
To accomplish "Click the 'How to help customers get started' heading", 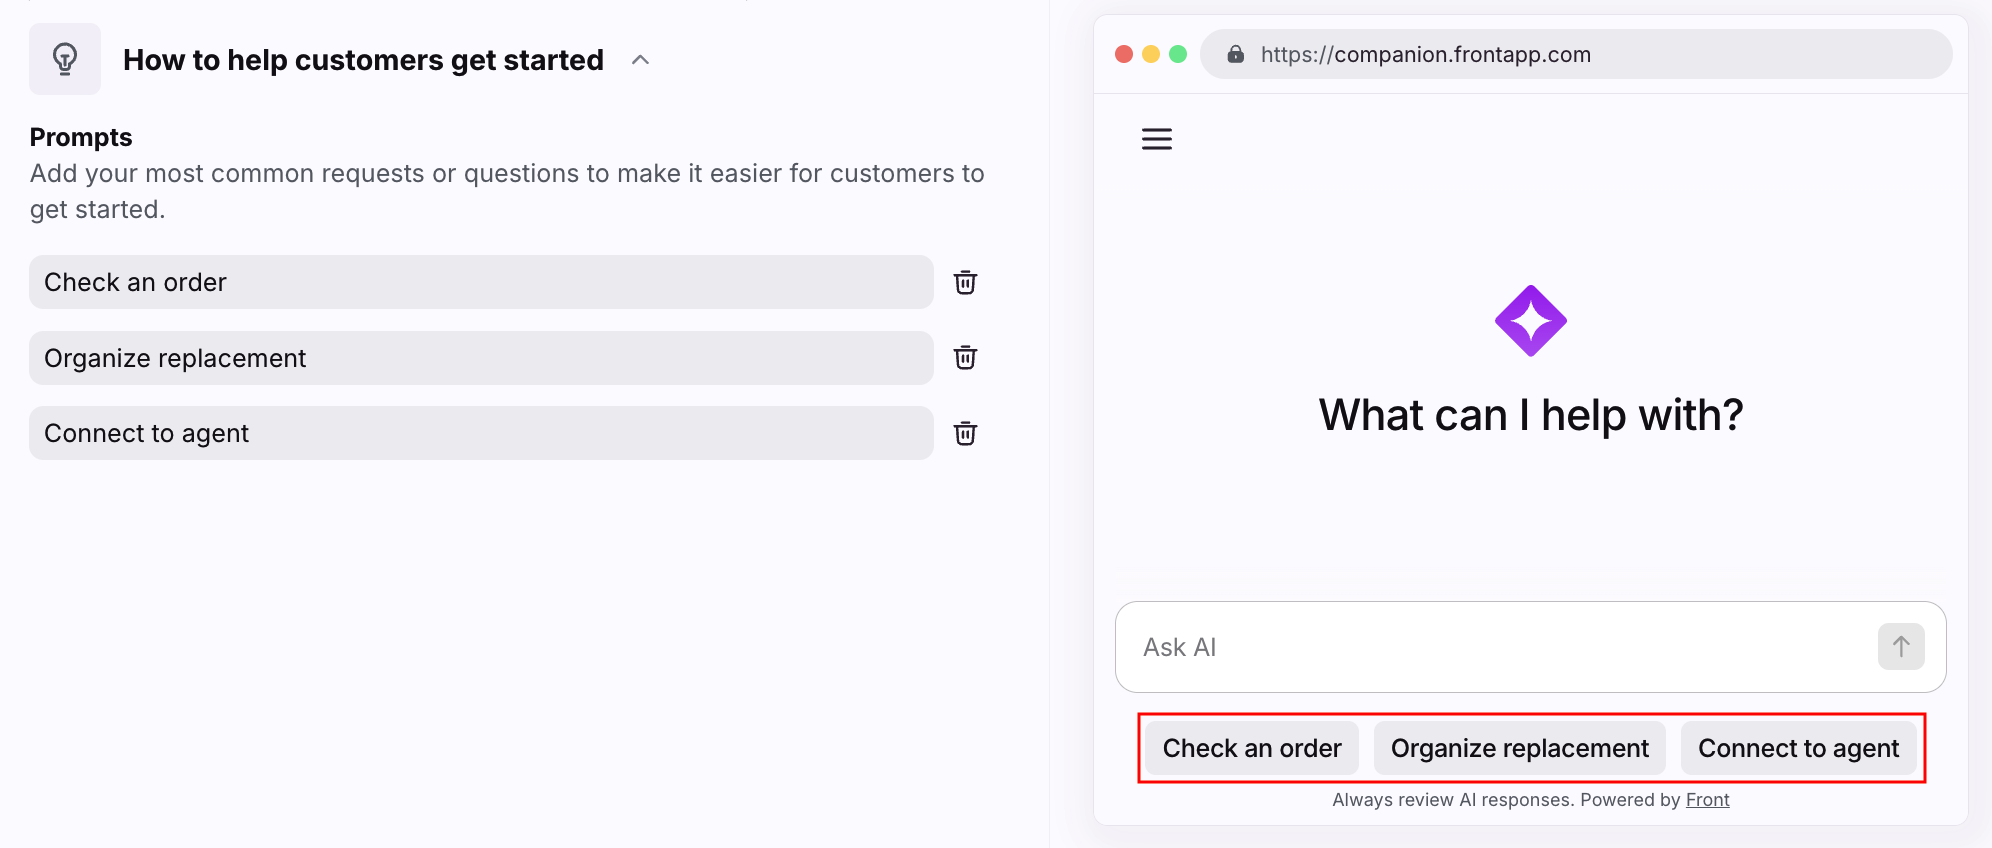I will tap(363, 60).
